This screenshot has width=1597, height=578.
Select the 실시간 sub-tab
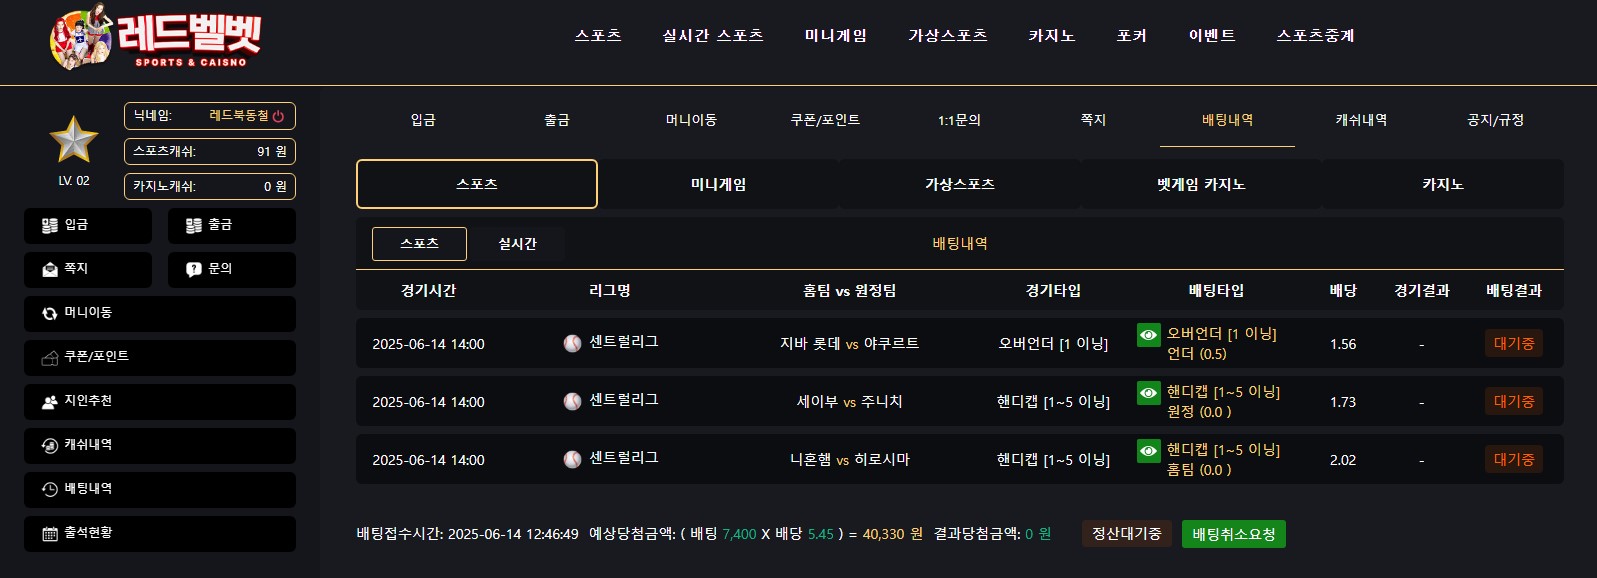(x=518, y=244)
